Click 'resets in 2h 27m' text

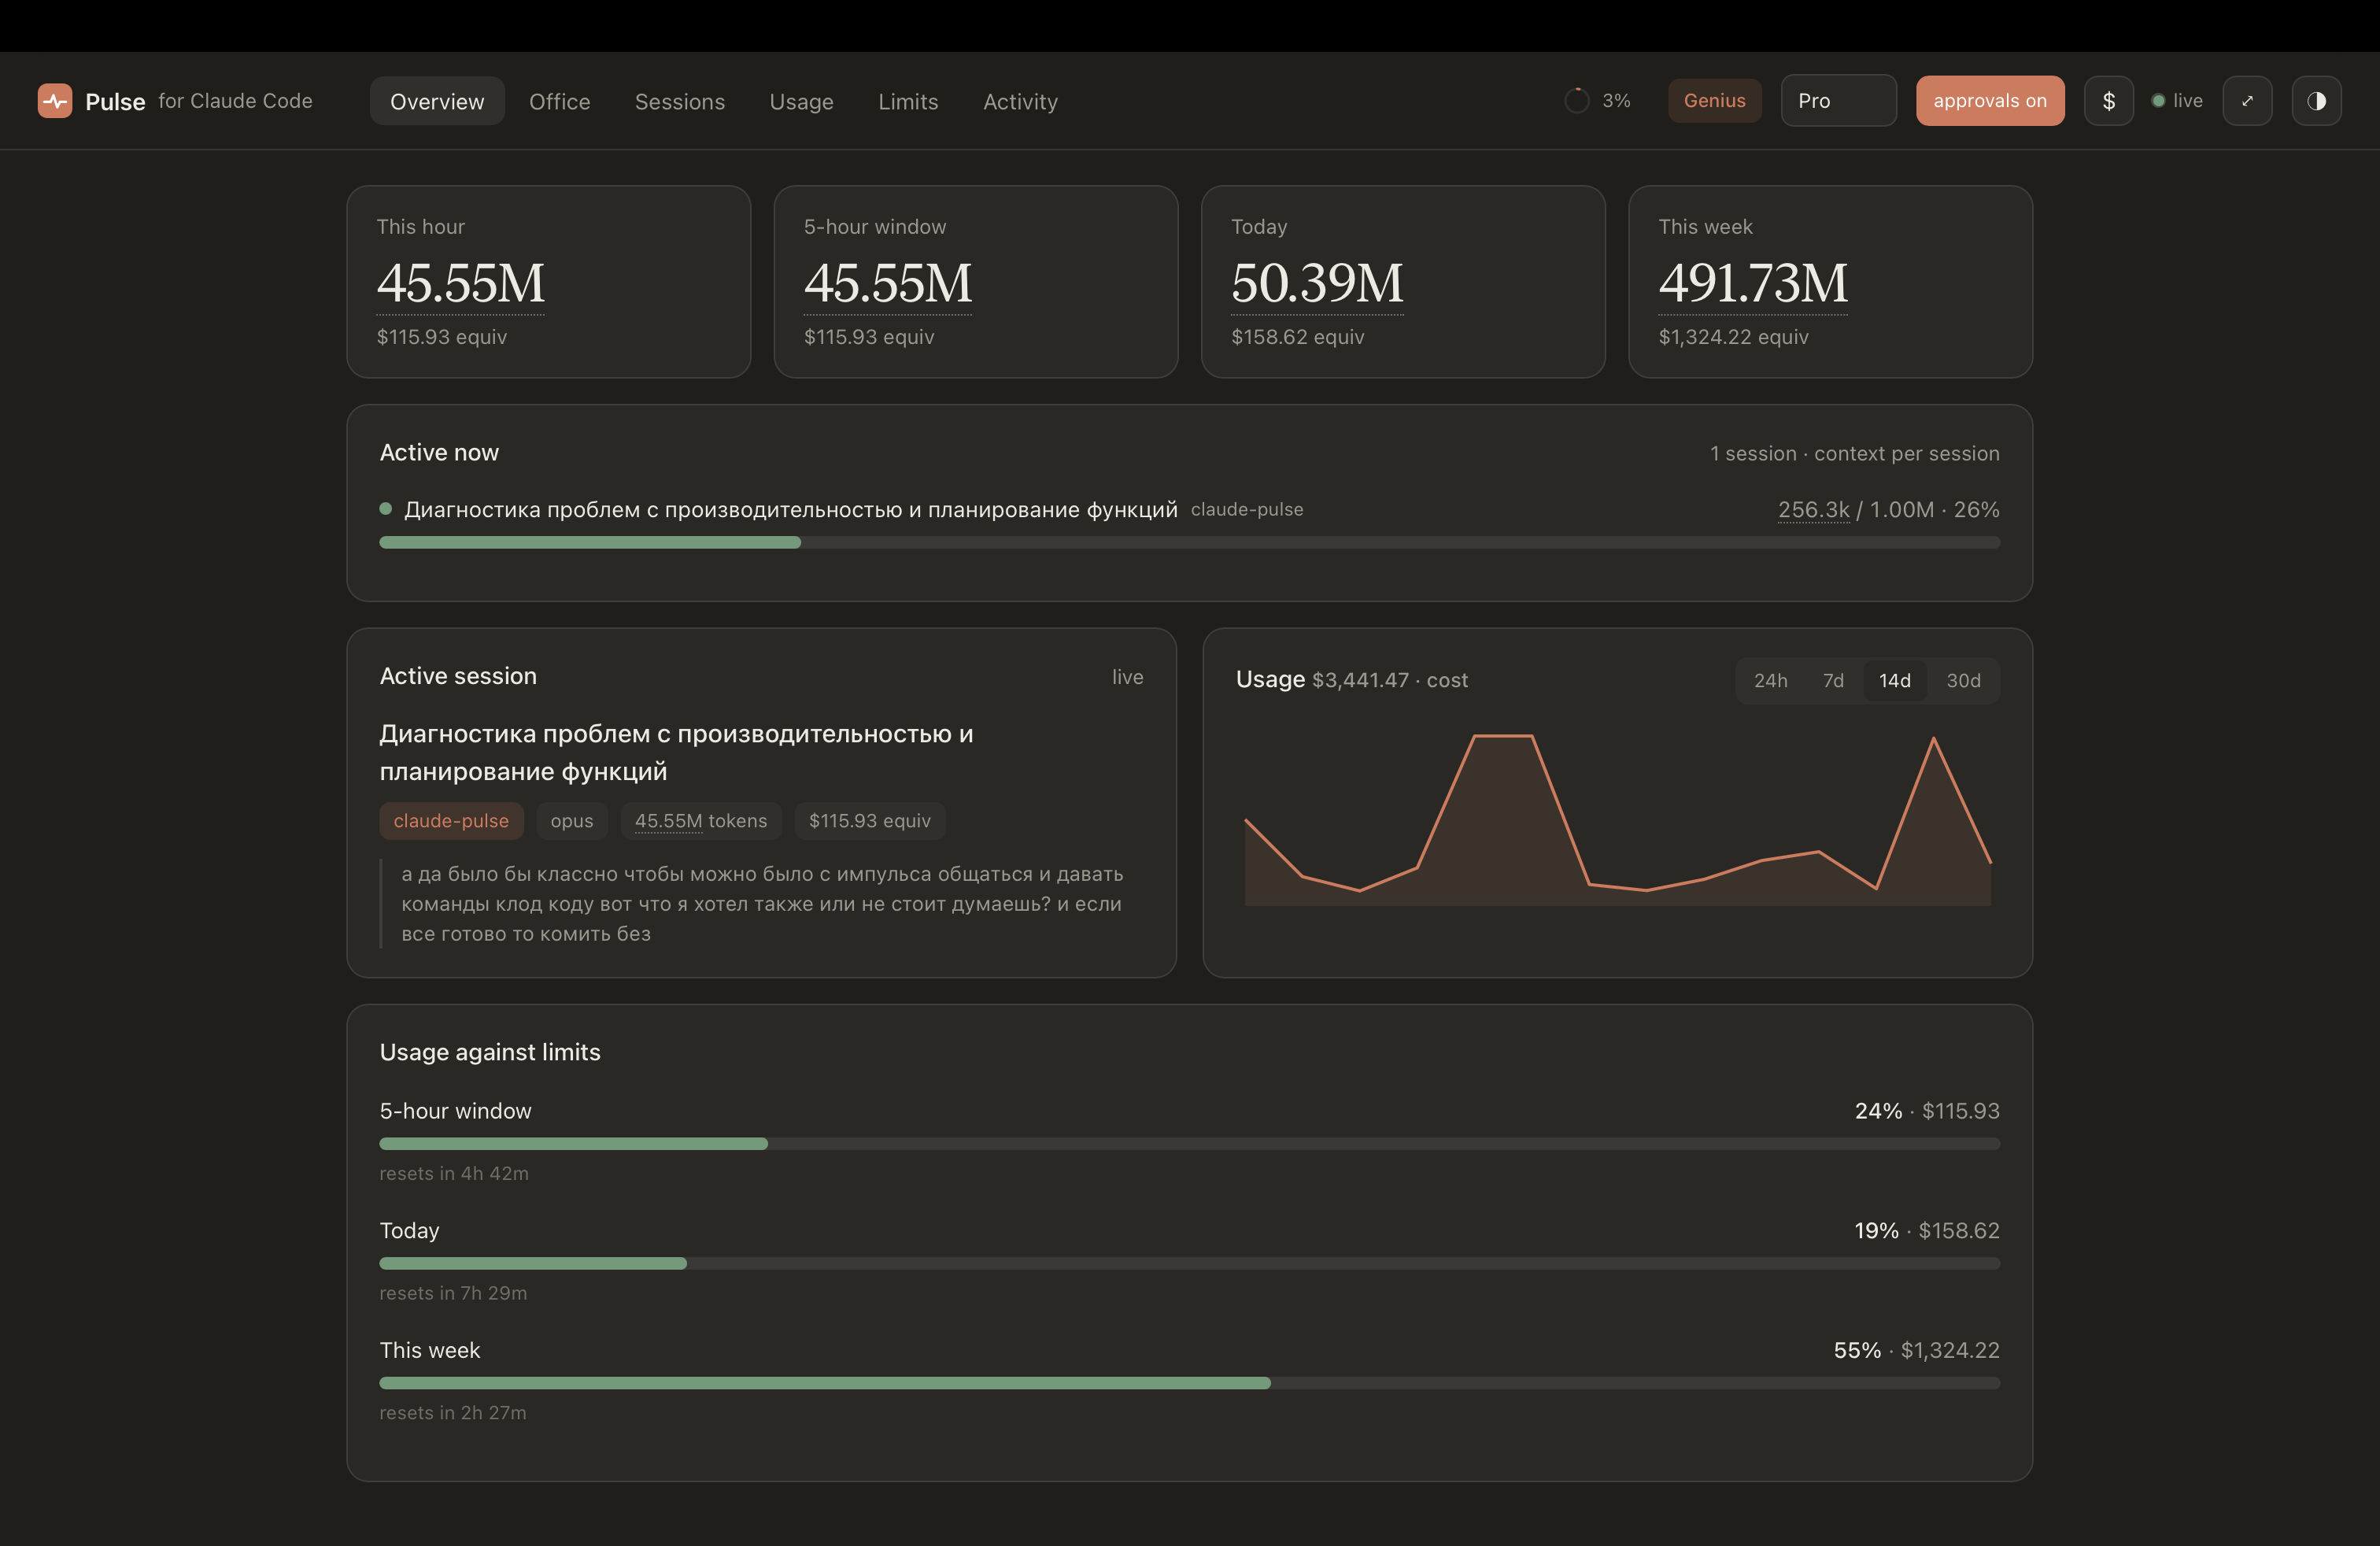(453, 1413)
